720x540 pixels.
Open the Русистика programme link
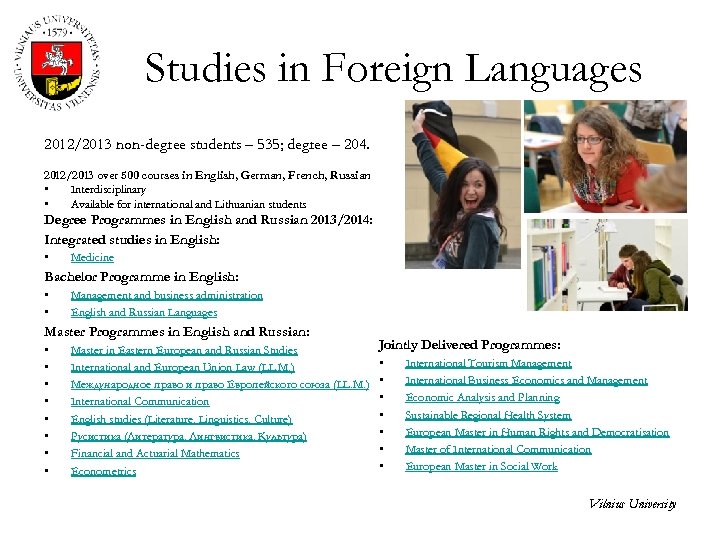tap(188, 436)
